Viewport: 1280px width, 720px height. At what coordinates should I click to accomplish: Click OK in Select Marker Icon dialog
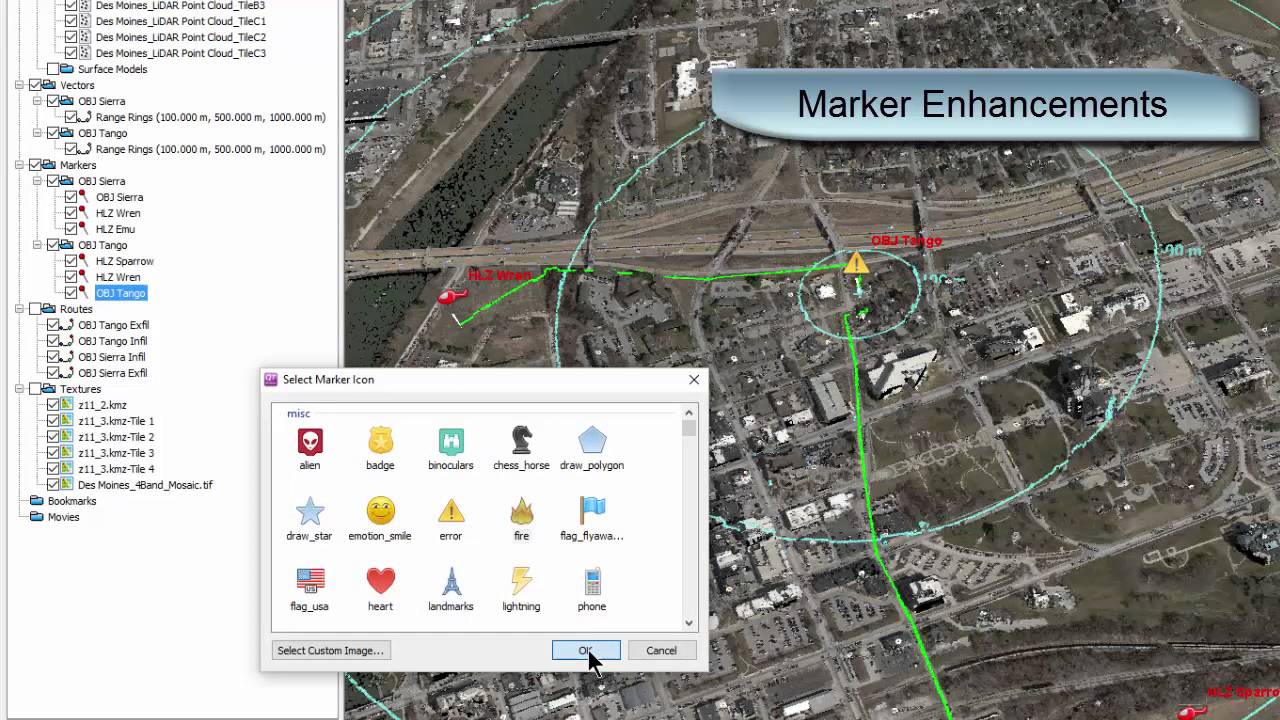point(586,650)
